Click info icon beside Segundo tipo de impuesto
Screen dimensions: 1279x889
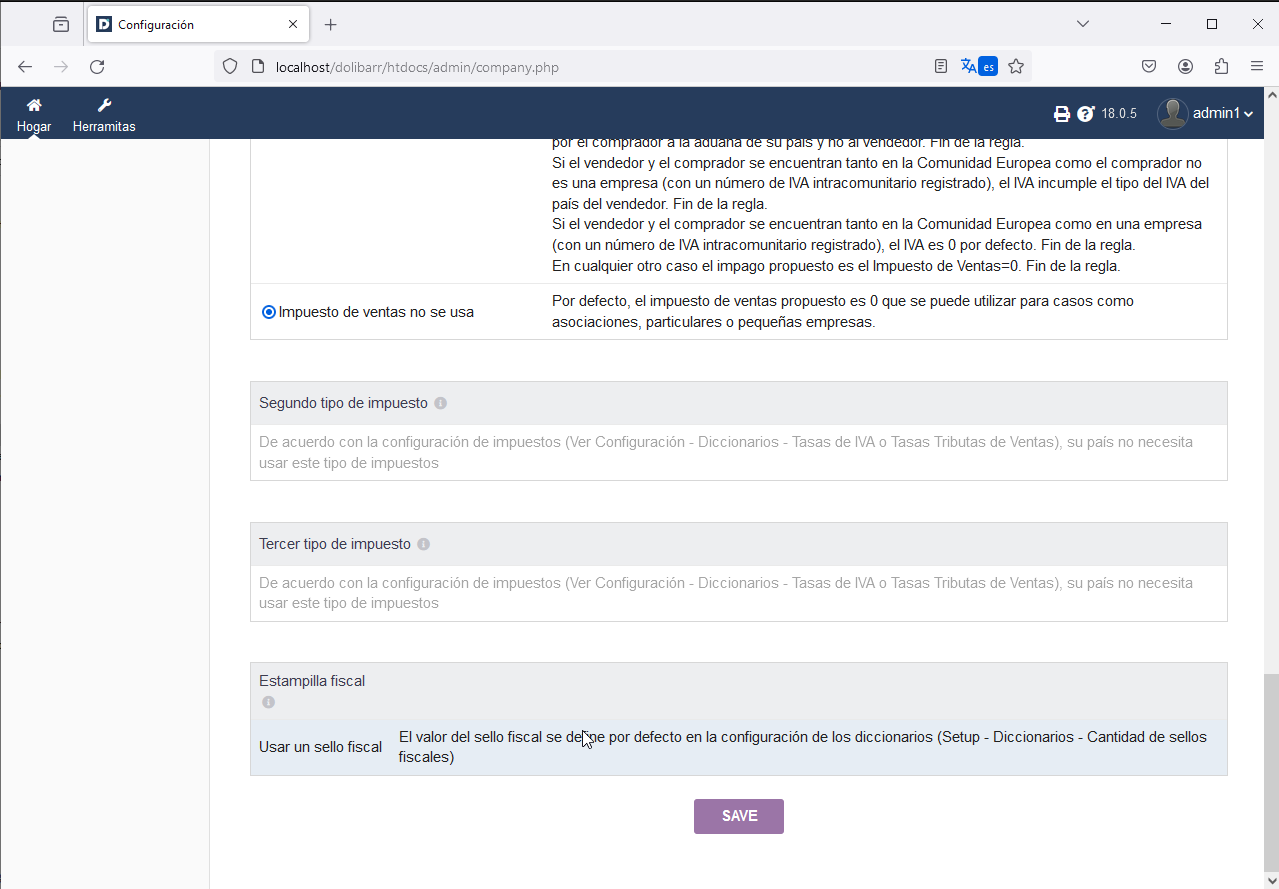(x=441, y=404)
